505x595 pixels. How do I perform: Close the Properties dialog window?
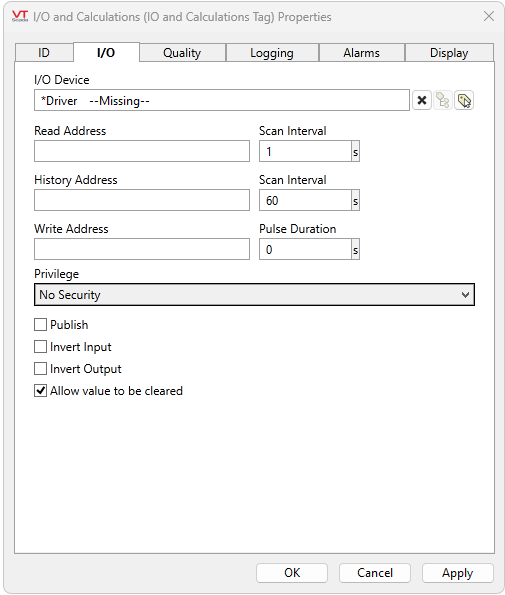[489, 16]
